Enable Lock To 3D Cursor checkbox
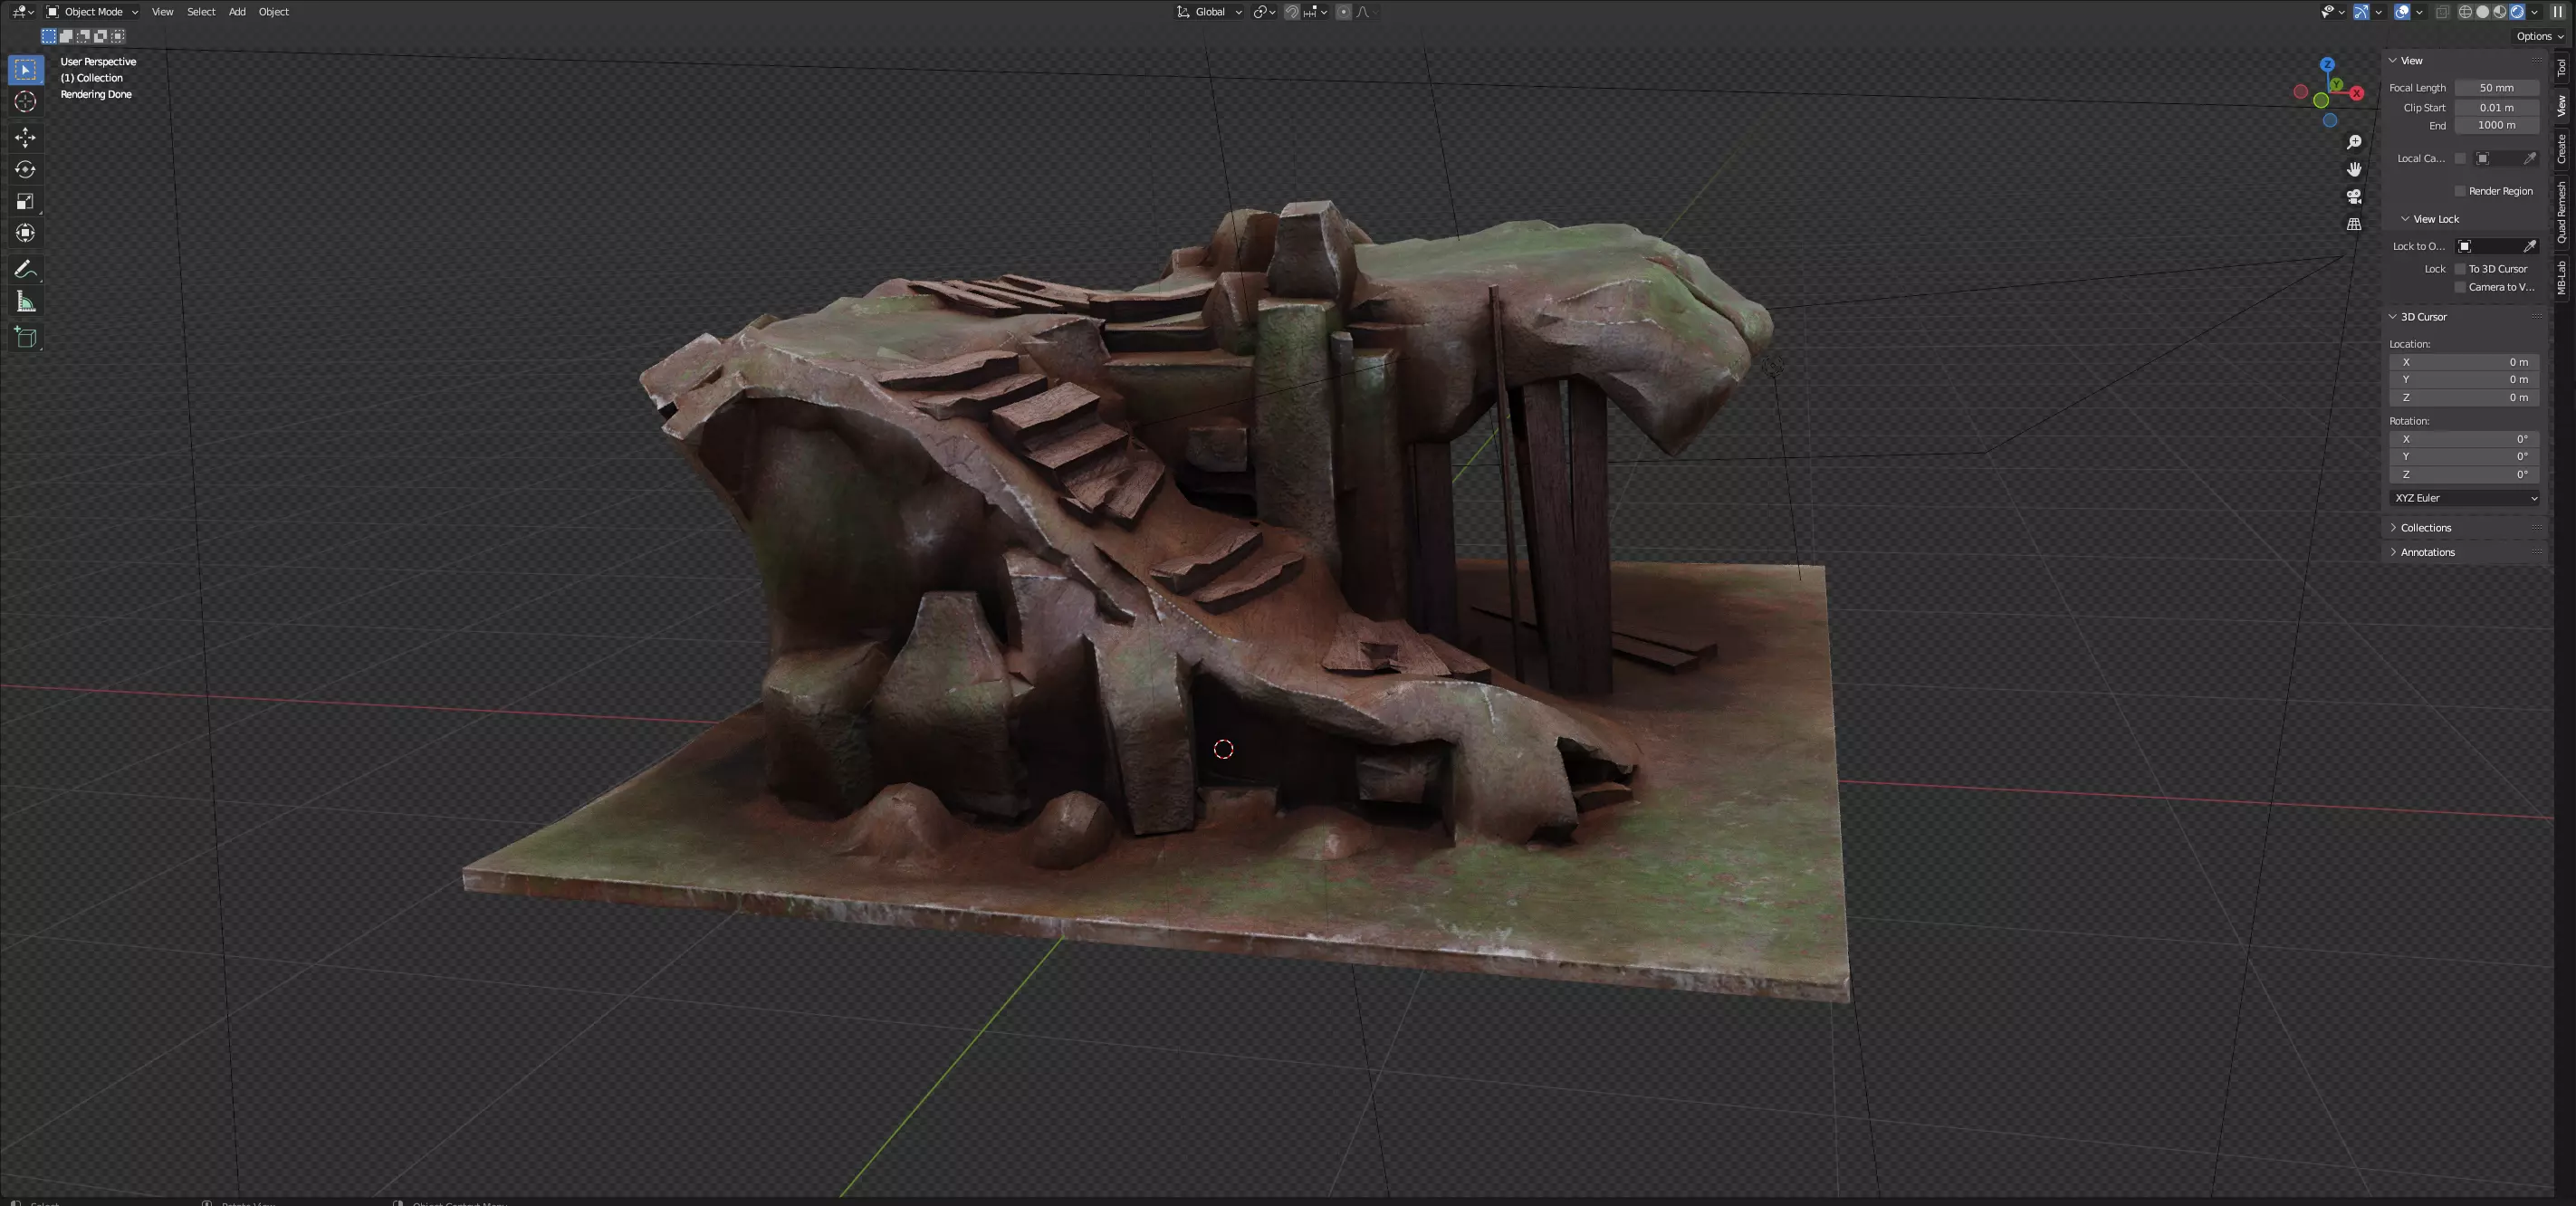The width and height of the screenshot is (2576, 1206). [2460, 269]
